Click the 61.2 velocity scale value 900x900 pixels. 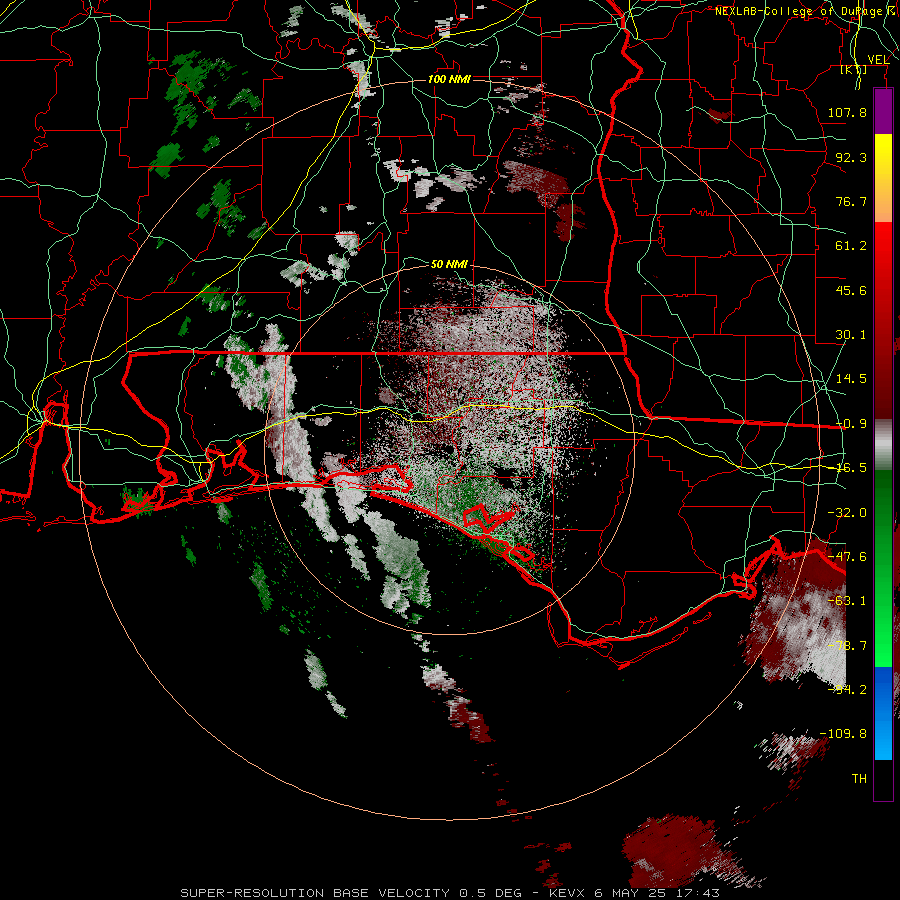pos(851,246)
